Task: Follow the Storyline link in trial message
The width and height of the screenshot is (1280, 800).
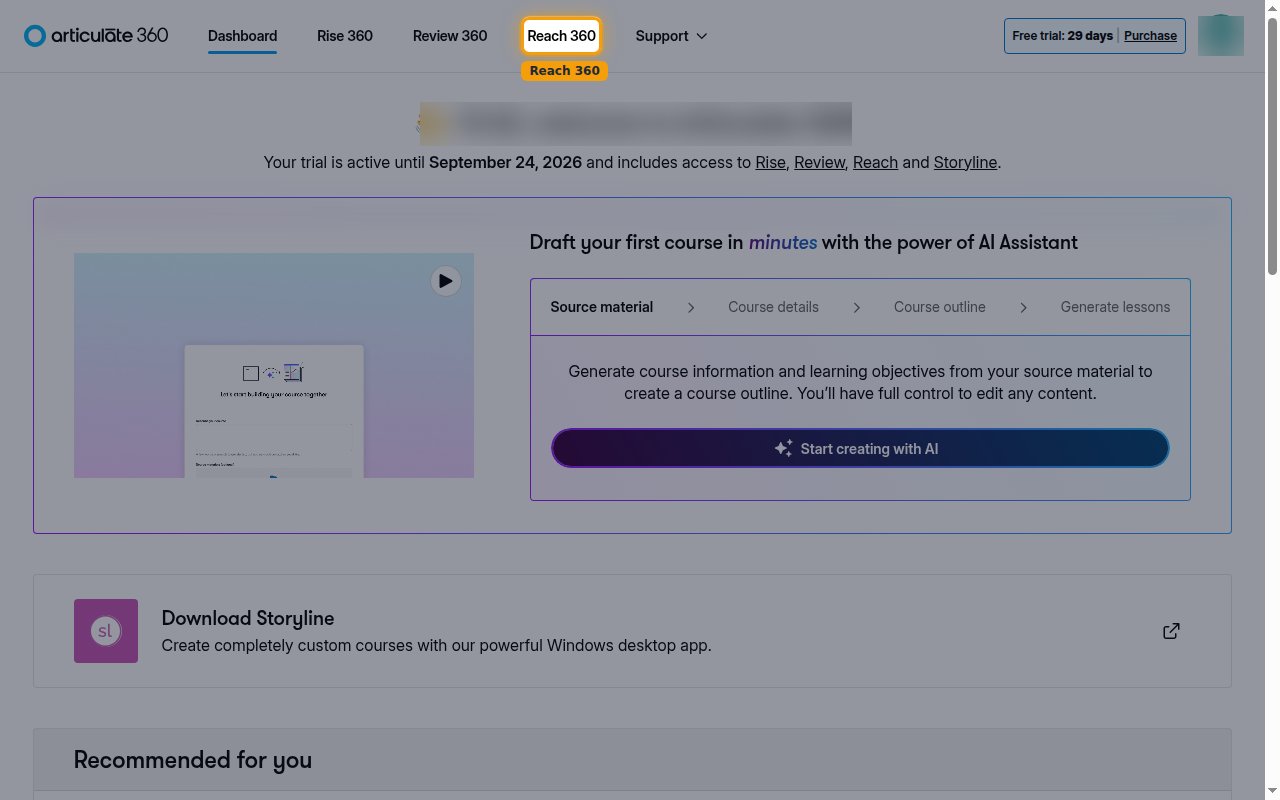Action: [x=965, y=162]
